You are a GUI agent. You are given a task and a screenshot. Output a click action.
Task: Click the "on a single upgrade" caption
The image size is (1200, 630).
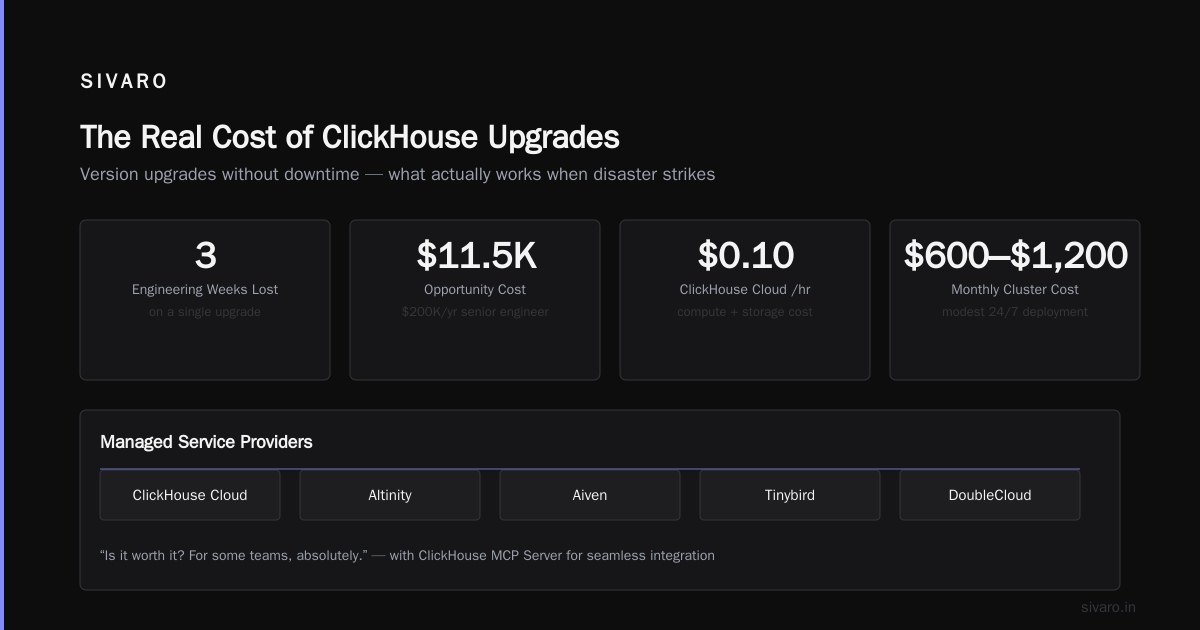[205, 312]
